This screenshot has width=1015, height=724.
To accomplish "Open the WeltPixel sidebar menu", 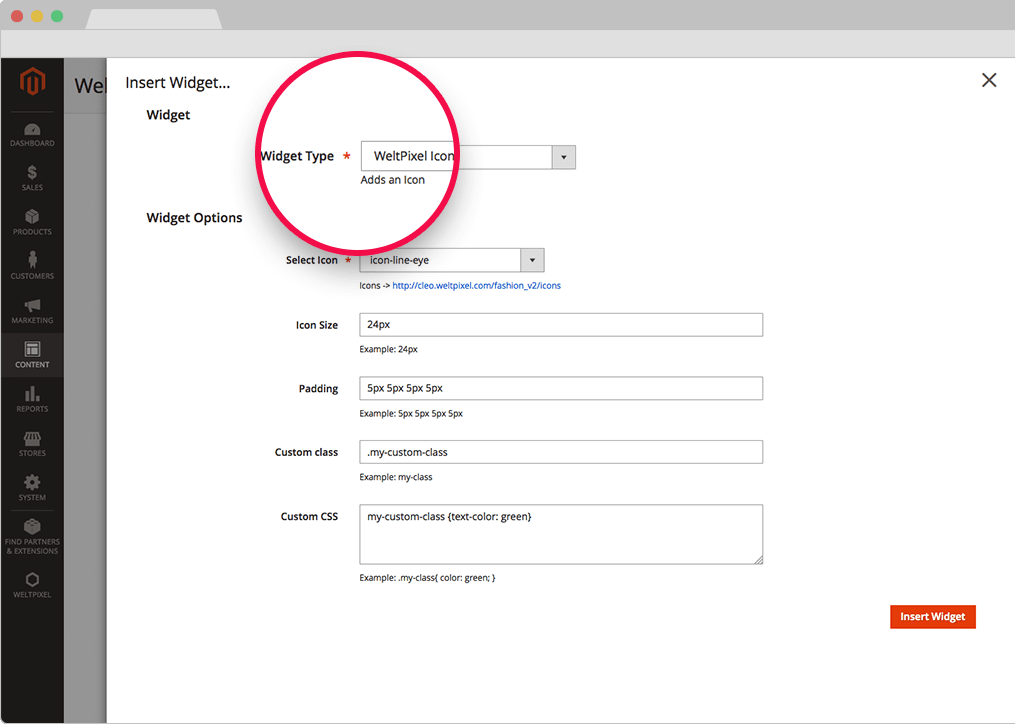I will coord(32,585).
